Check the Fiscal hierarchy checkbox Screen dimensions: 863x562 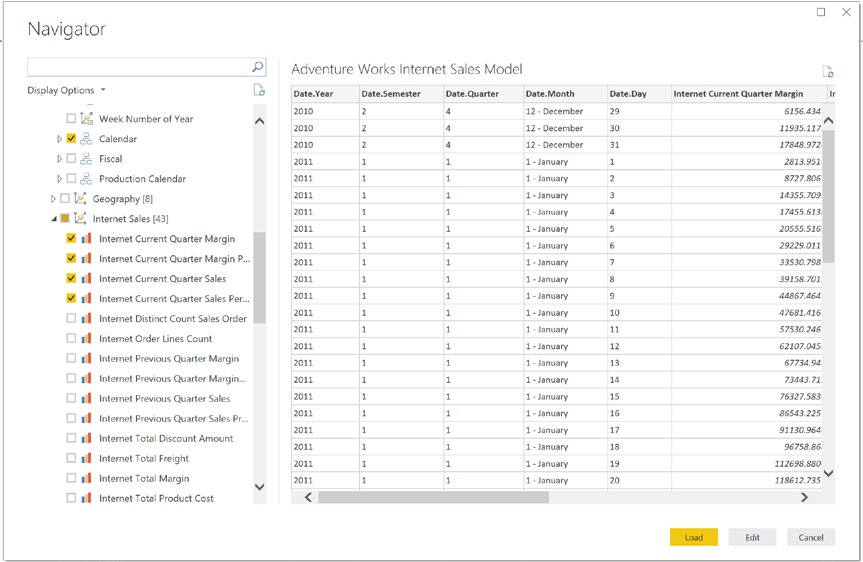(x=71, y=159)
